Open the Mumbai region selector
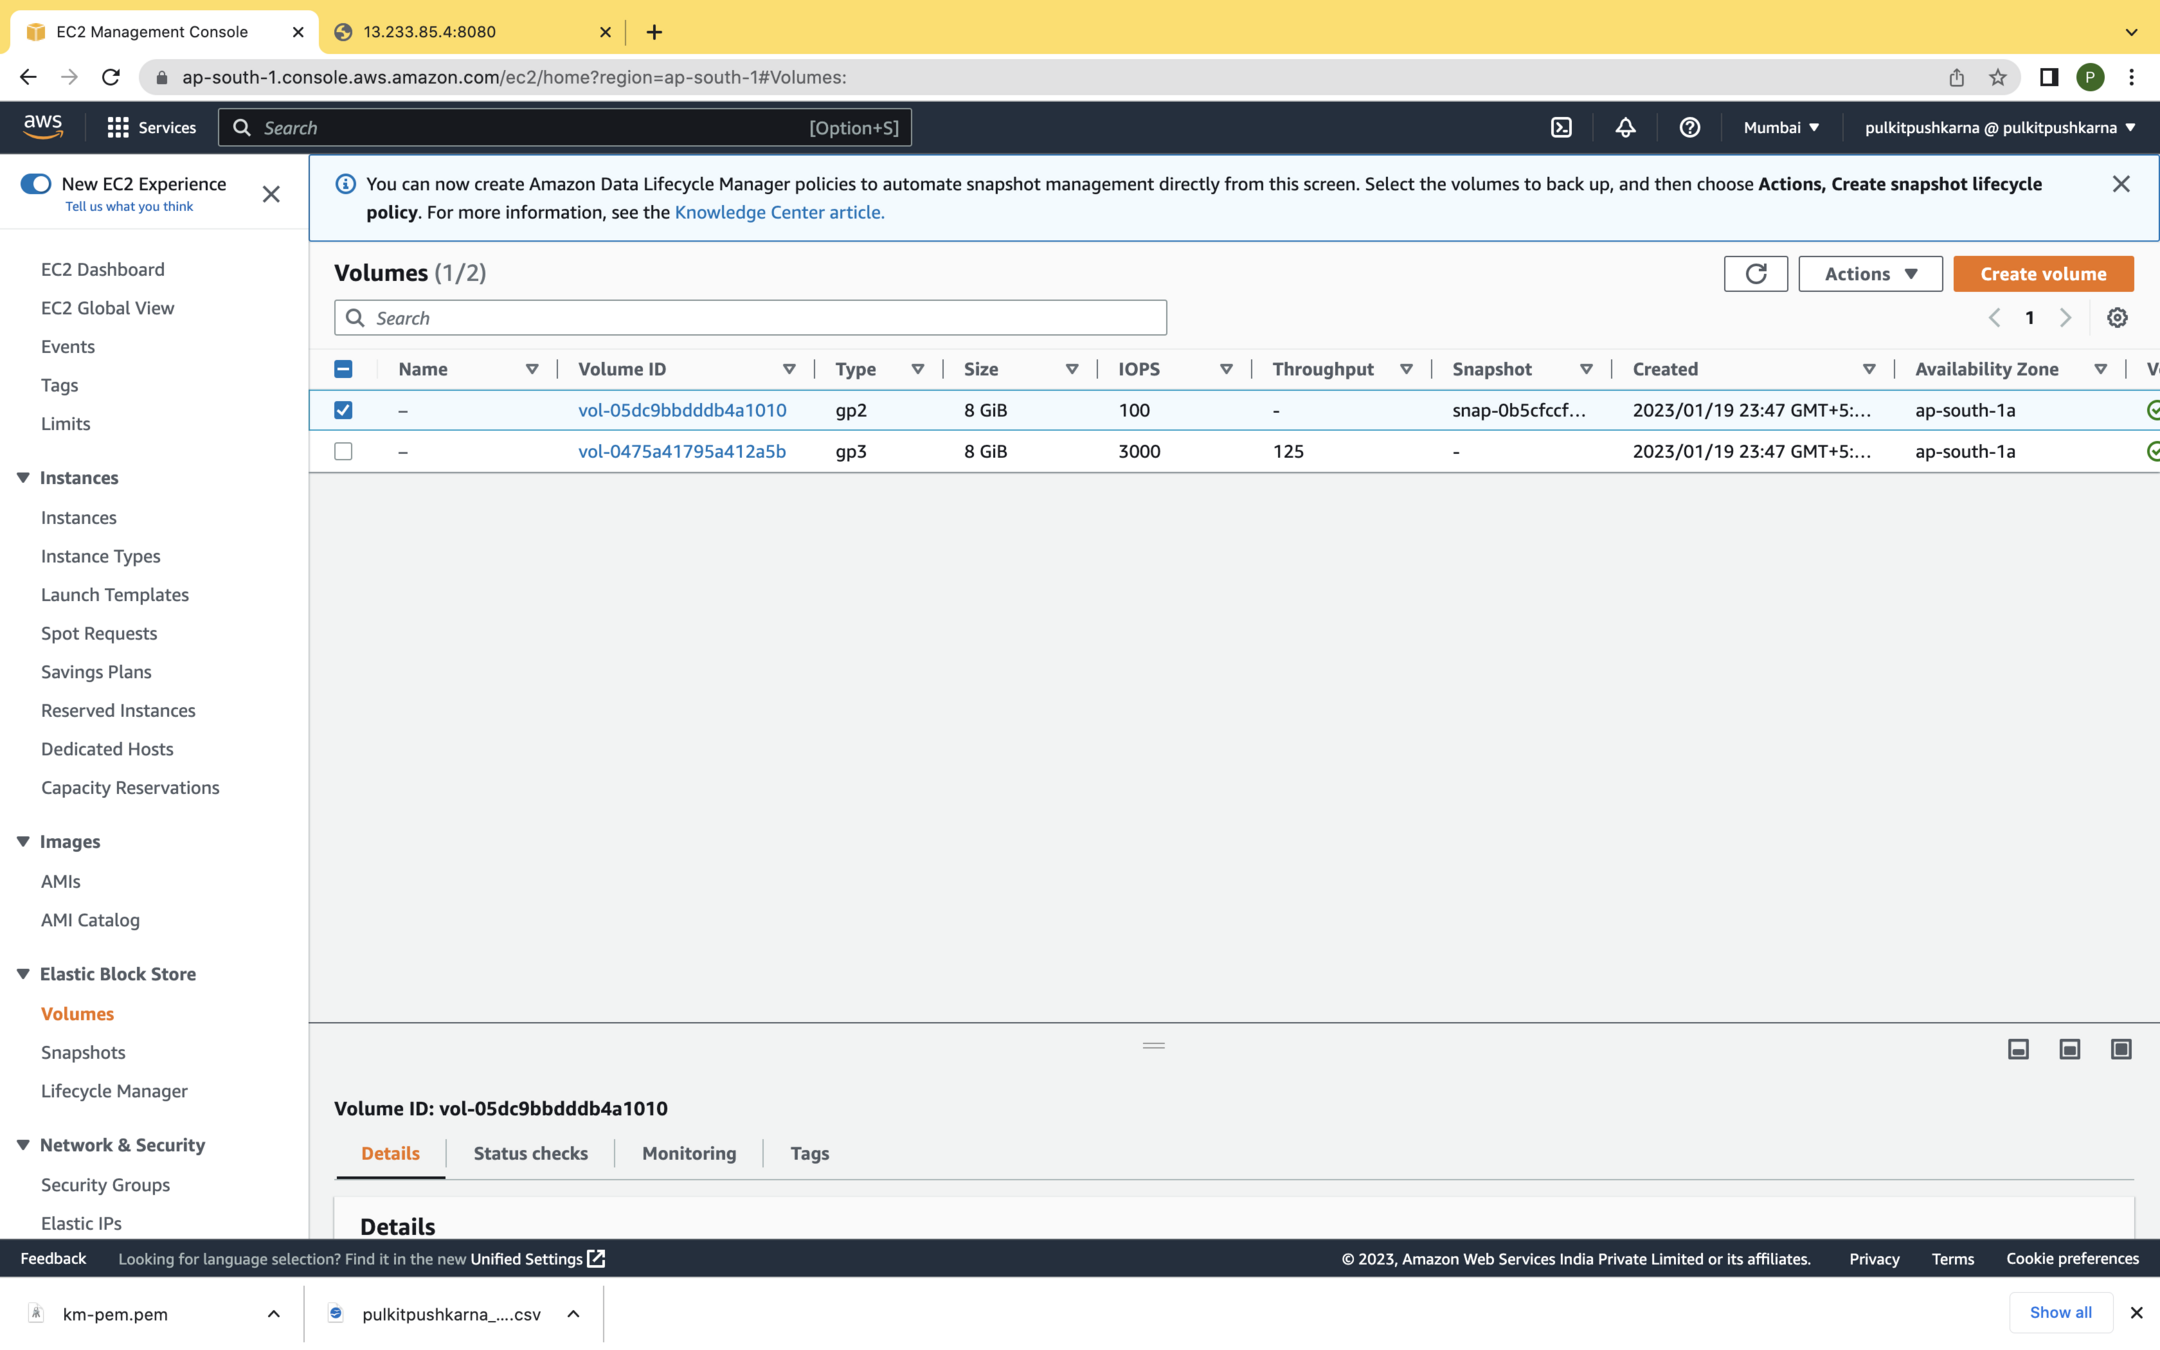 coord(1781,127)
